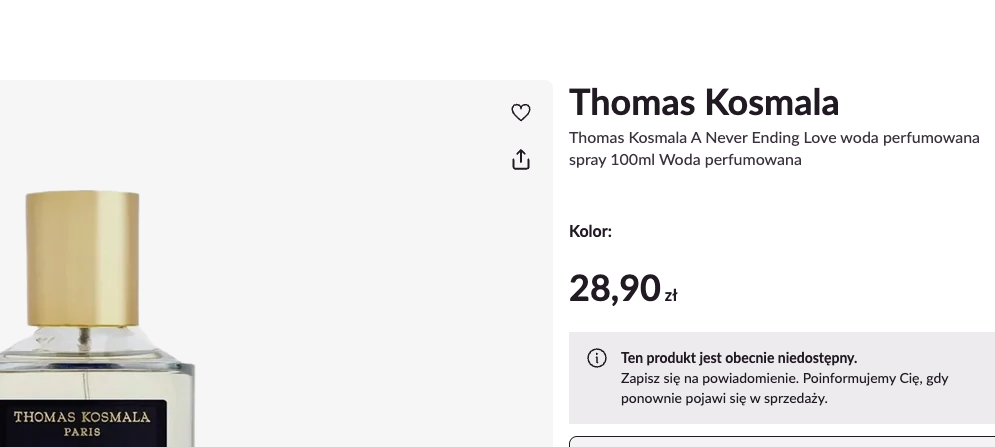Click the PARIS text on bottle label

click(x=82, y=433)
